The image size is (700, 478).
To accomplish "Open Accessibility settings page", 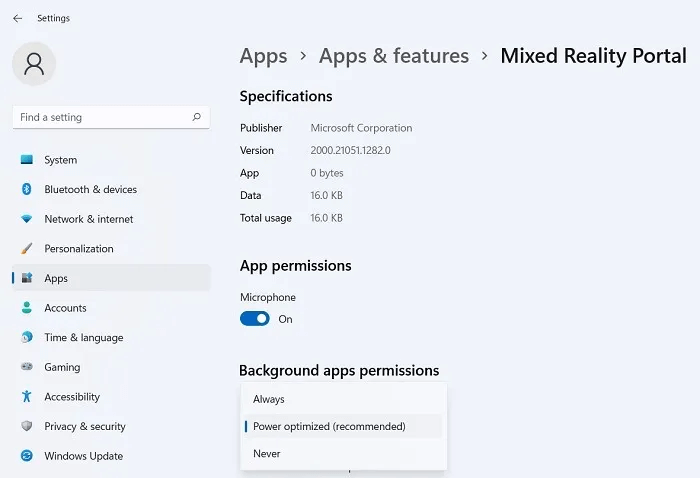I will tap(72, 397).
